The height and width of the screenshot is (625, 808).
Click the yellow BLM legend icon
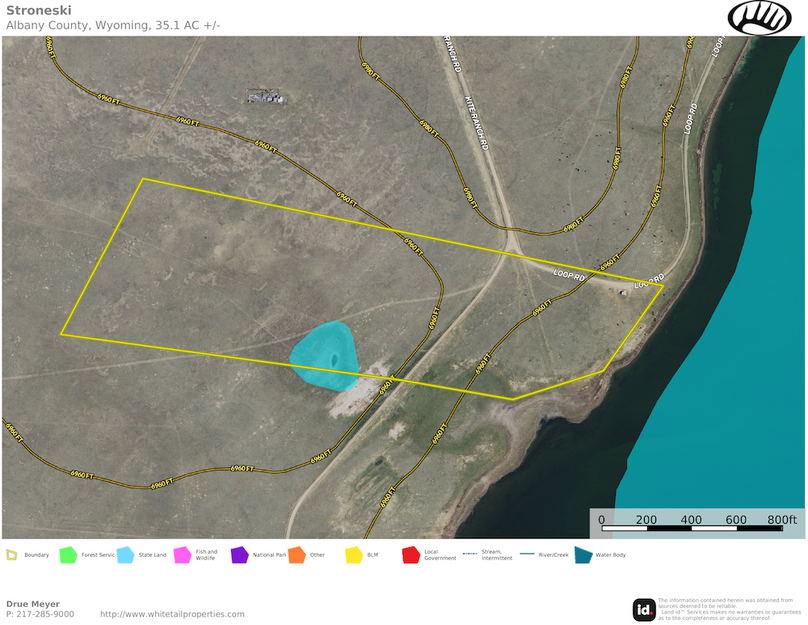pos(353,554)
